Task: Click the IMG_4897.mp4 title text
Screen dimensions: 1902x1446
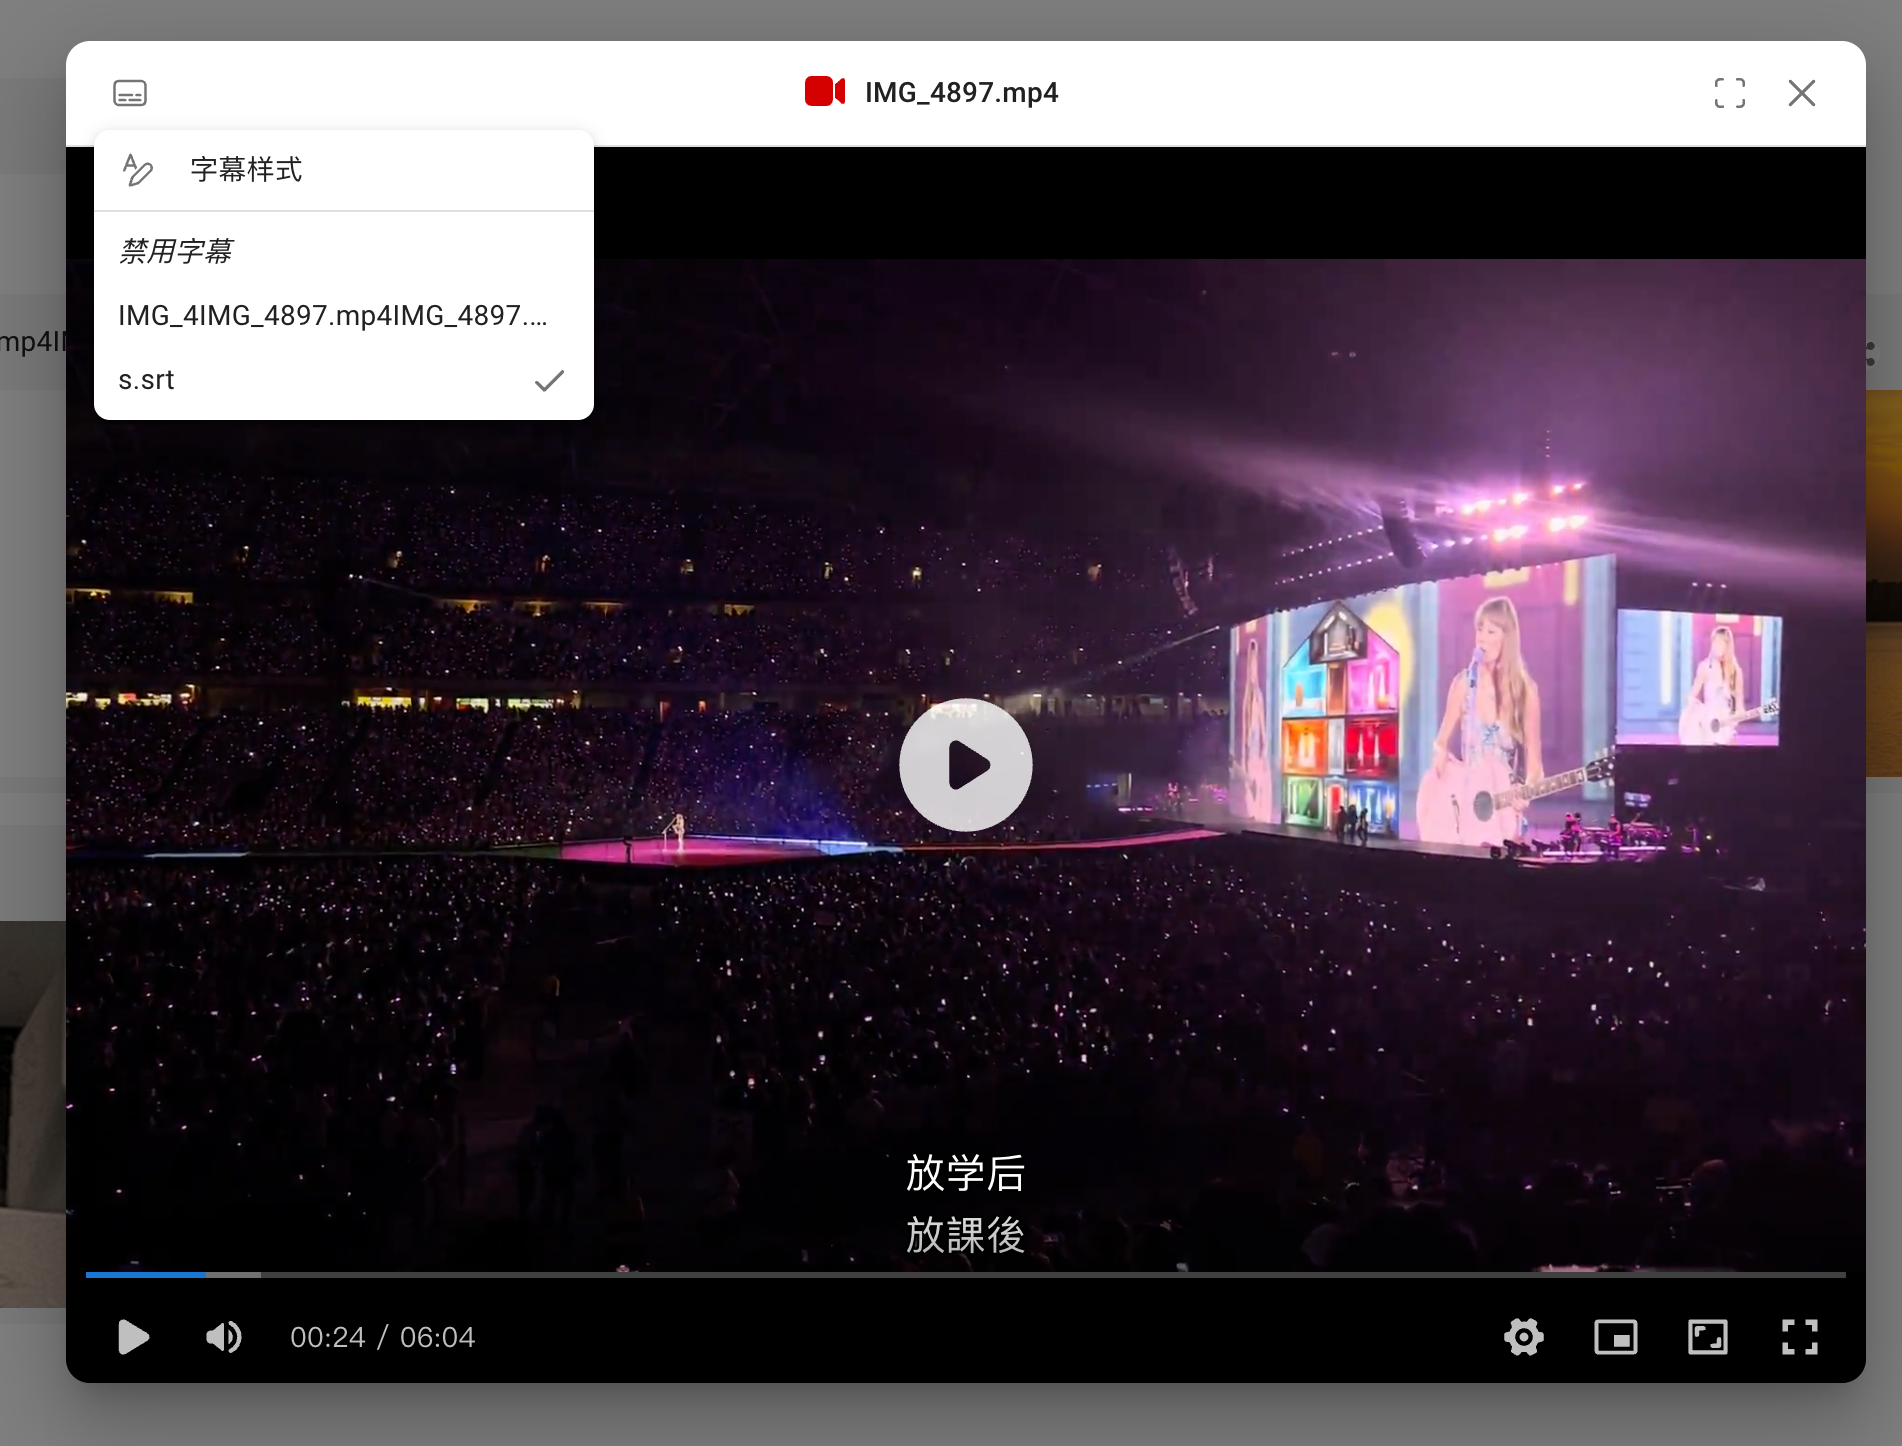Action: 961,93
